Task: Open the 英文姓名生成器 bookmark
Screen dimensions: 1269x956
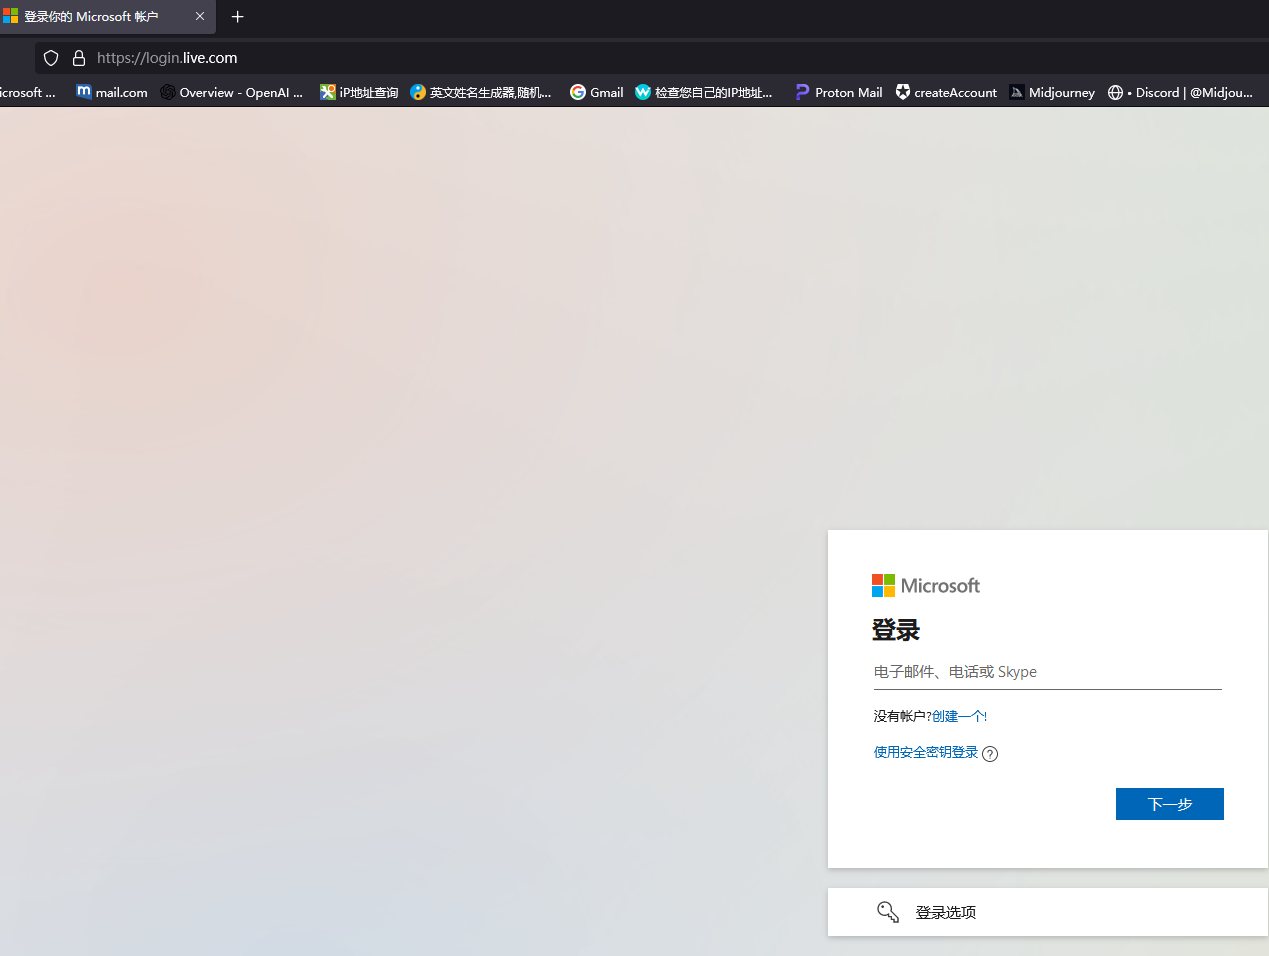Action: (x=481, y=92)
